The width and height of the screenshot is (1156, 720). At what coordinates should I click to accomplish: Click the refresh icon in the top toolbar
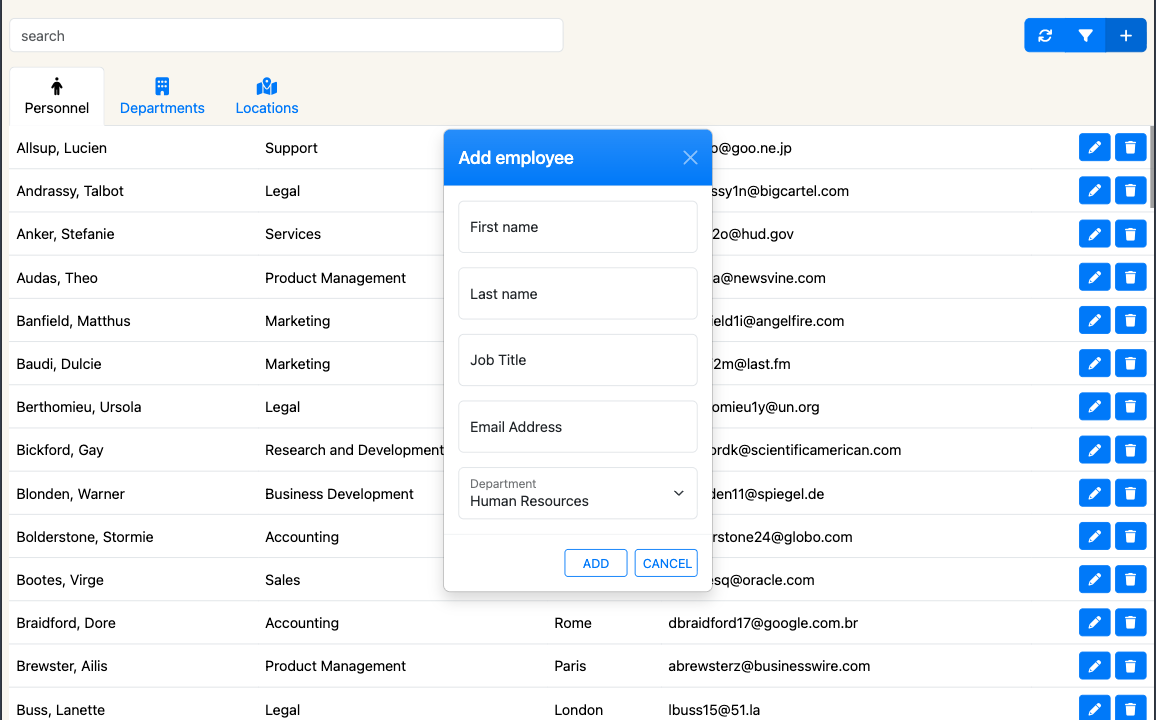coord(1045,35)
